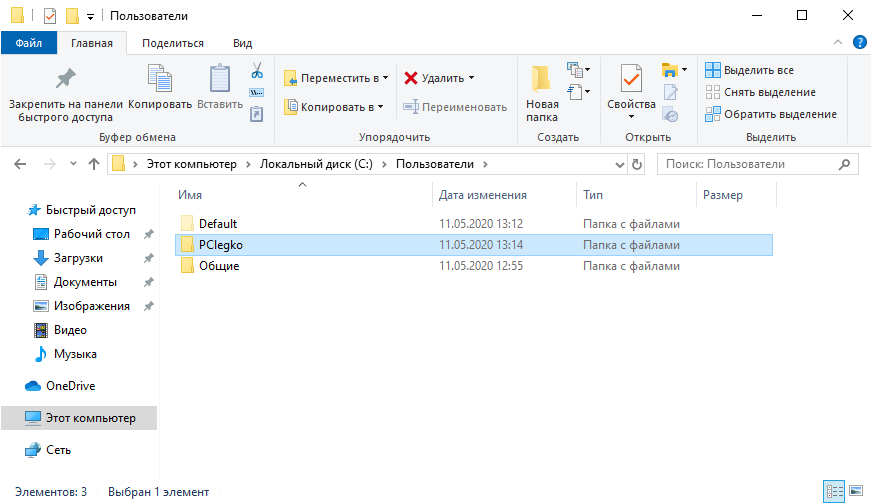The image size is (872, 504).
Task: Click the Поиск: Пользователи search field
Action: click(x=745, y=164)
